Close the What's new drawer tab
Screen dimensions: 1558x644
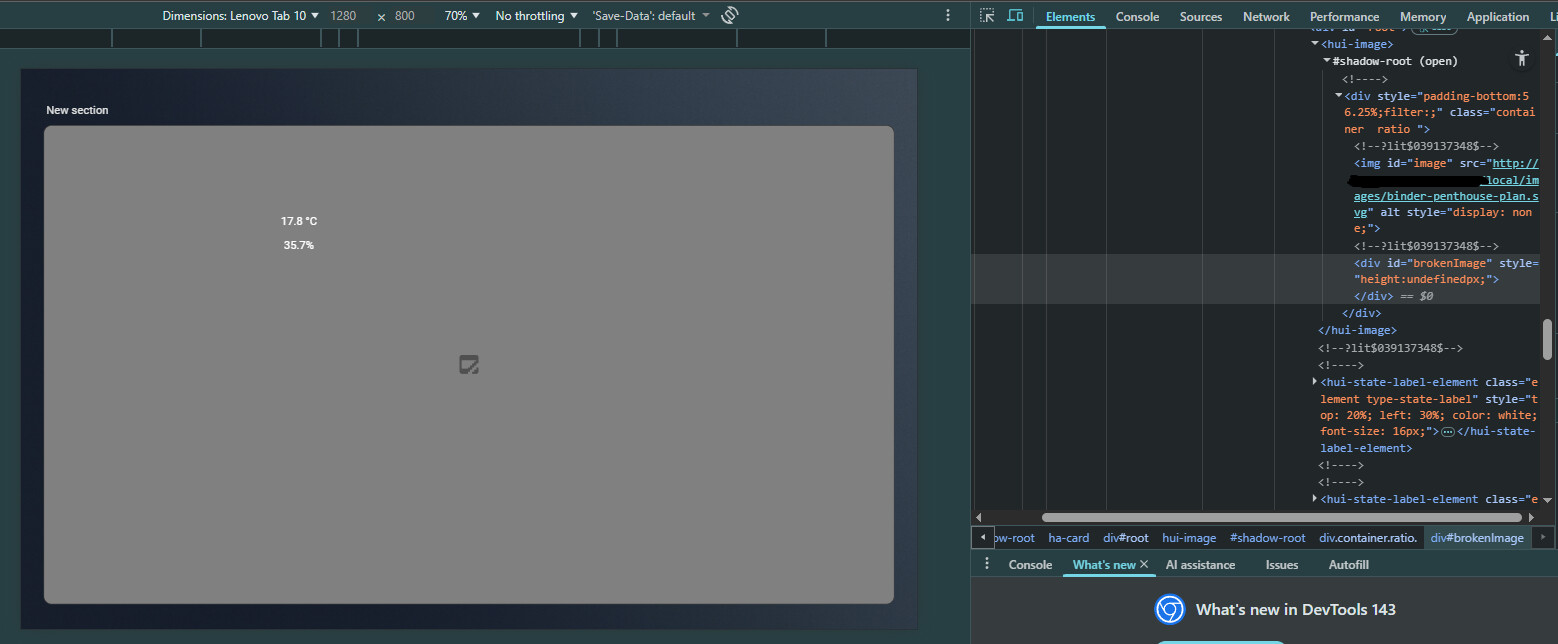(x=1144, y=564)
